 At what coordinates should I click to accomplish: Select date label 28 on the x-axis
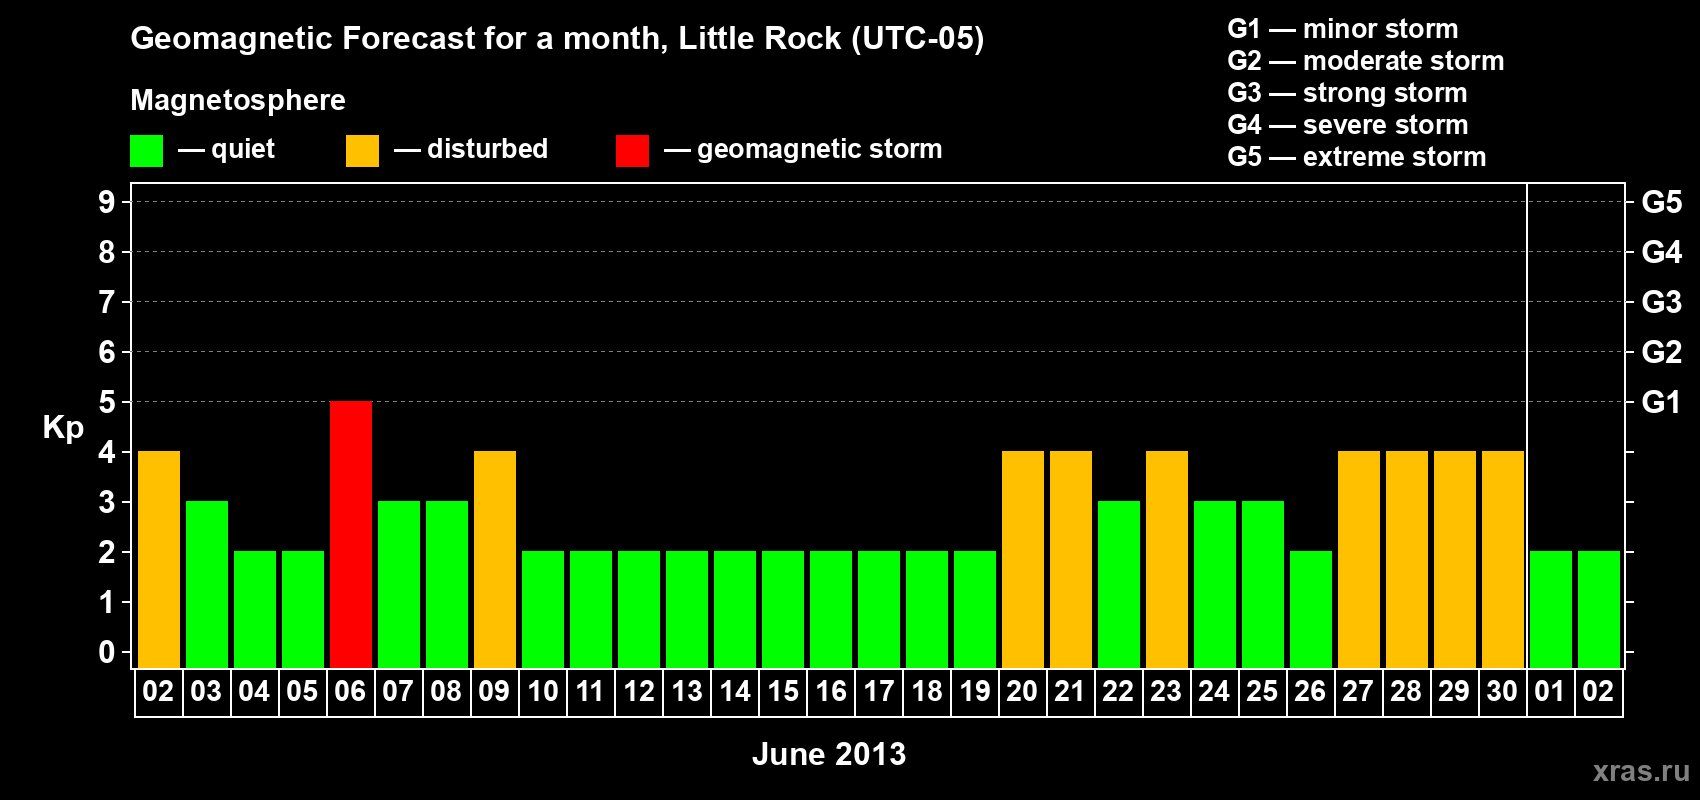click(1406, 692)
